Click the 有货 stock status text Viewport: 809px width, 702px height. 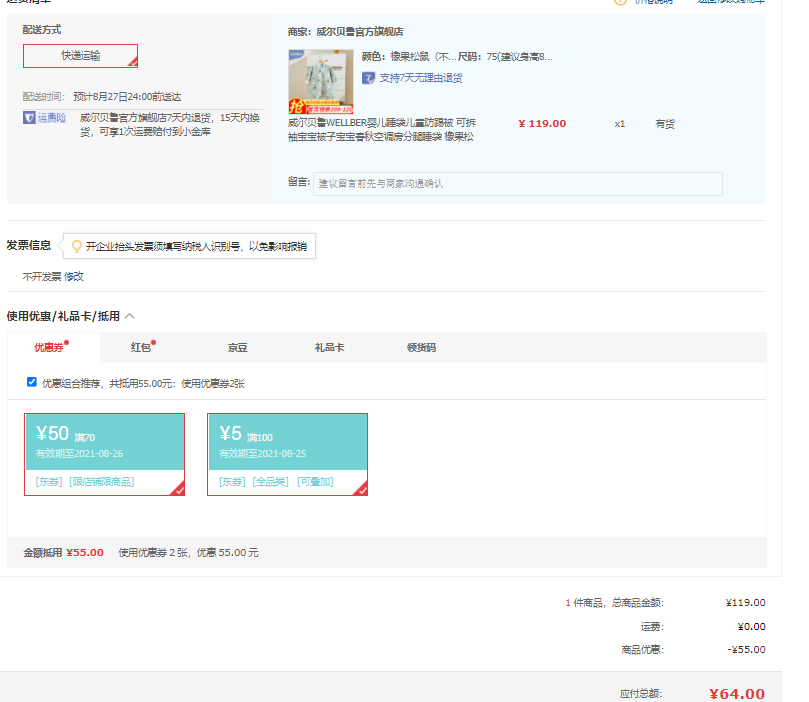665,124
